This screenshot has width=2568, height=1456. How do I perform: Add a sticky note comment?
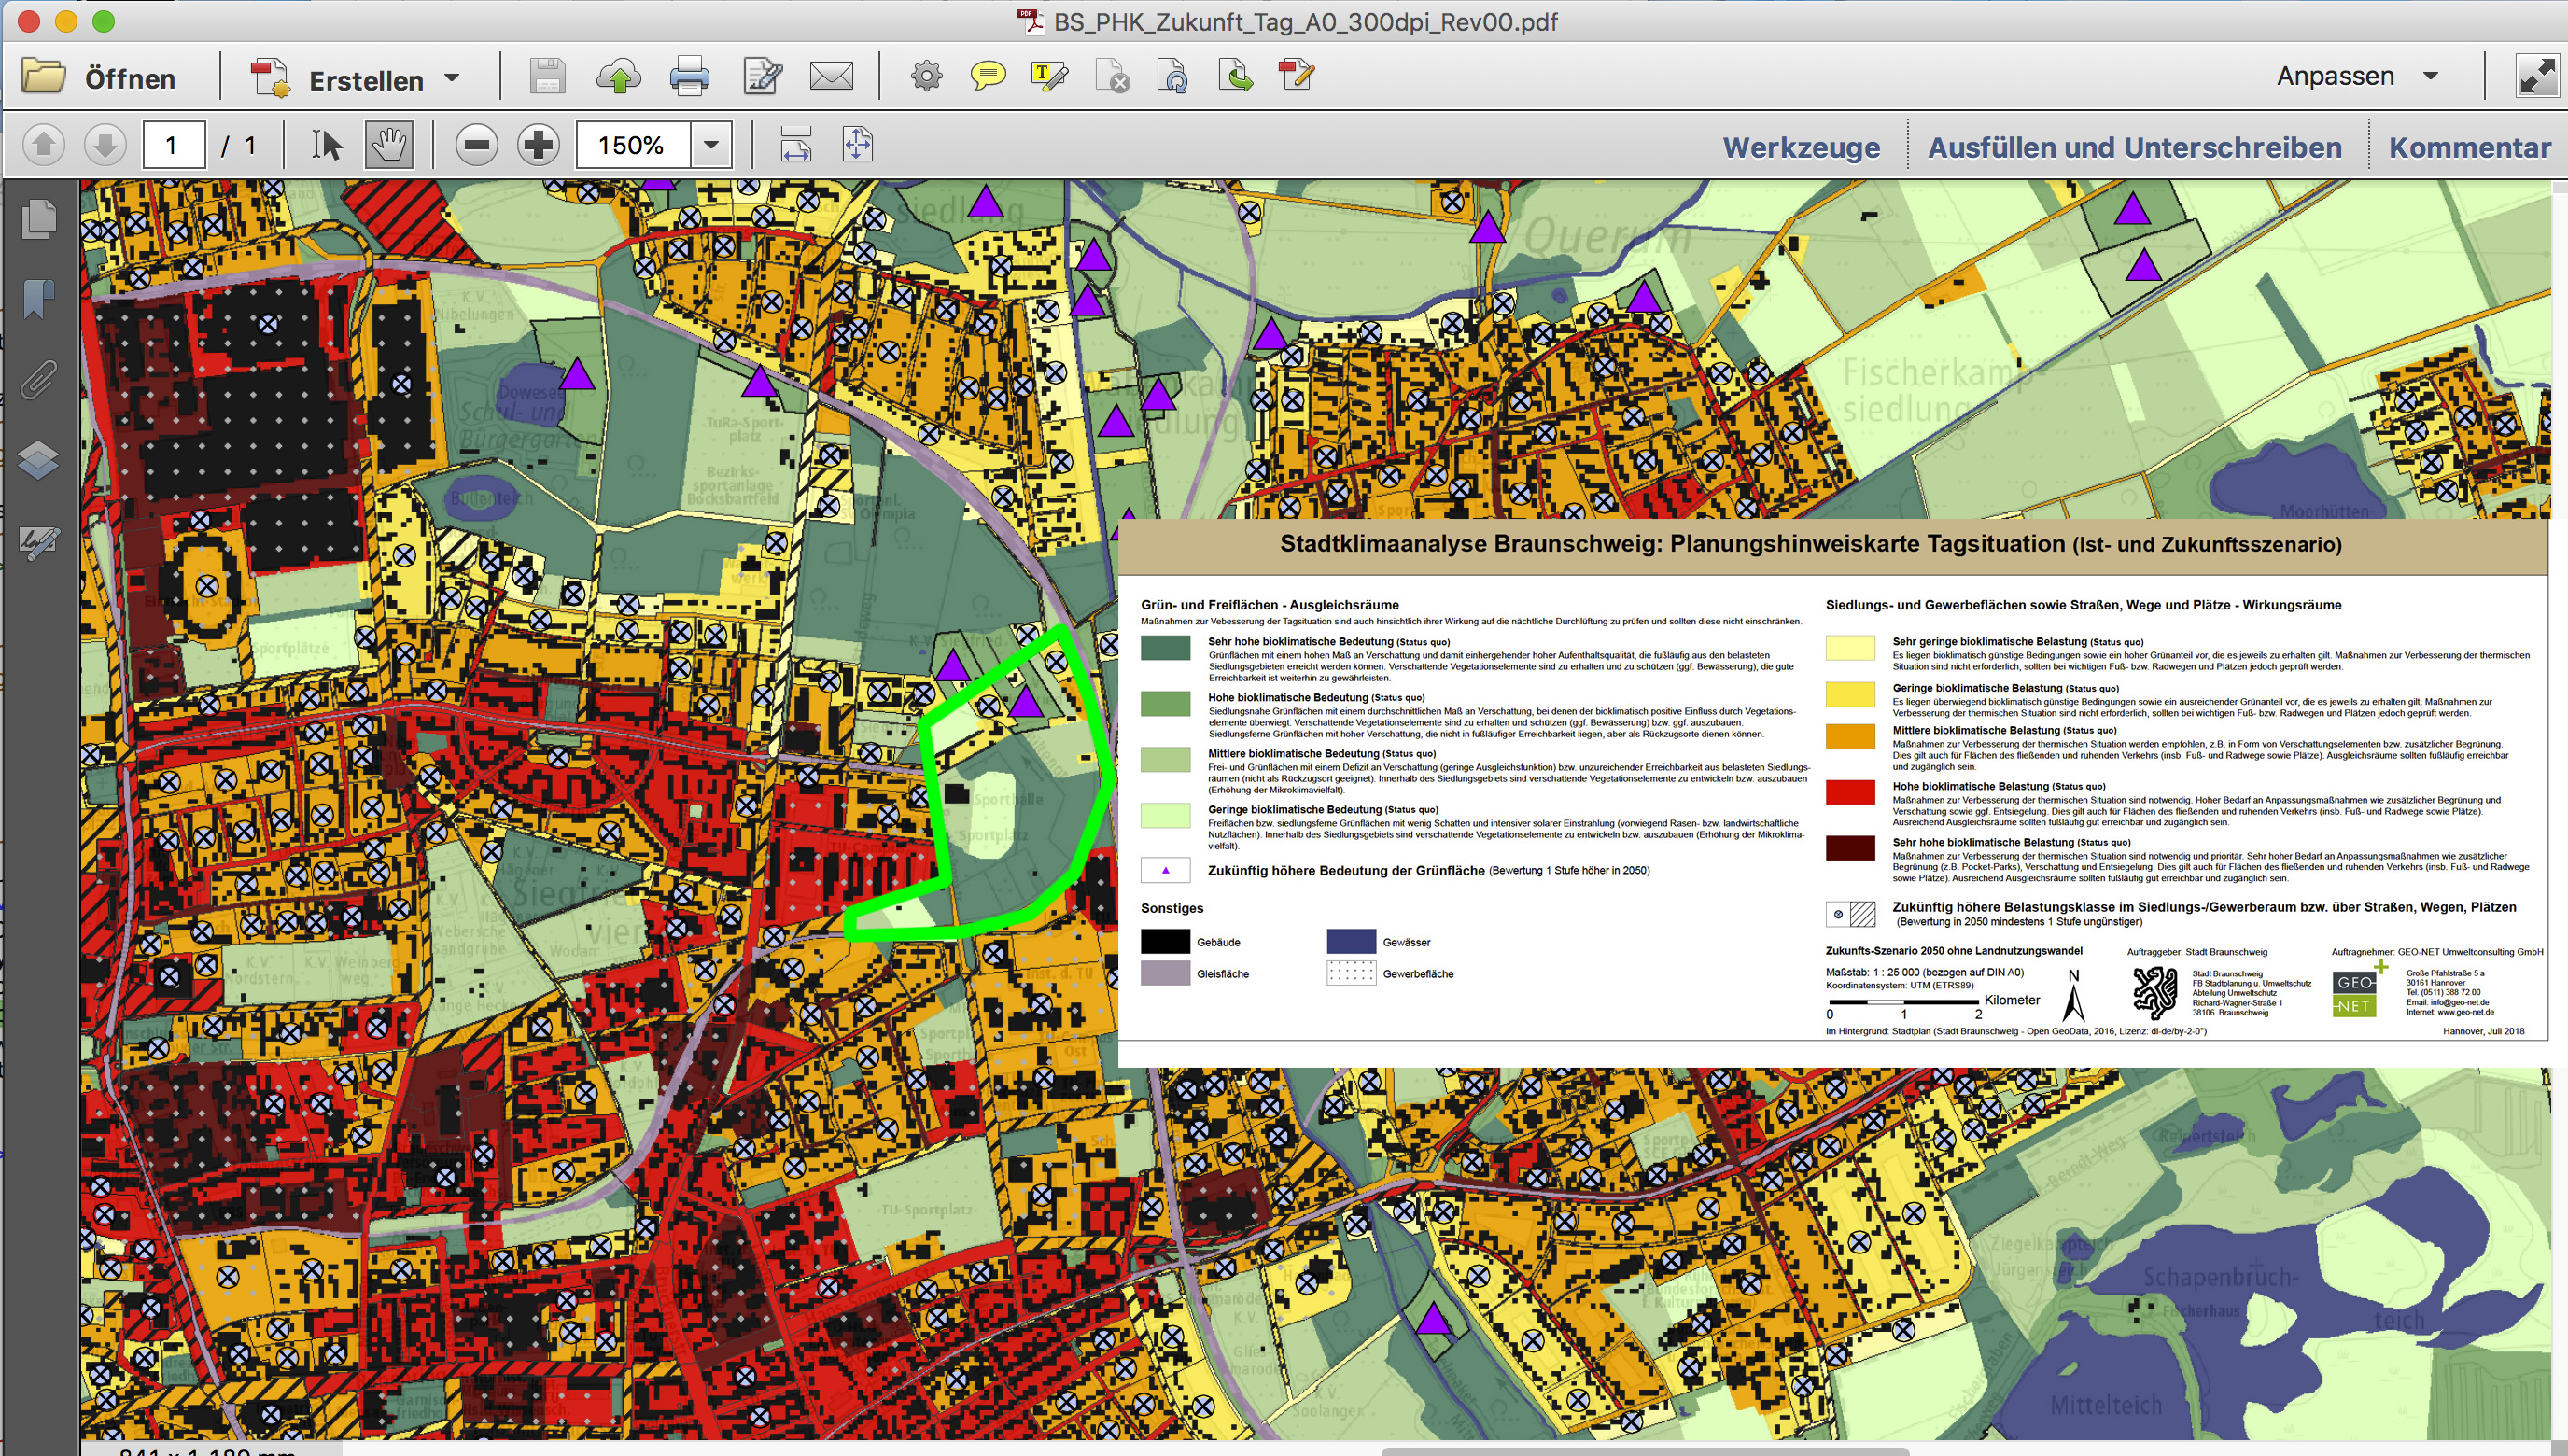coord(987,77)
